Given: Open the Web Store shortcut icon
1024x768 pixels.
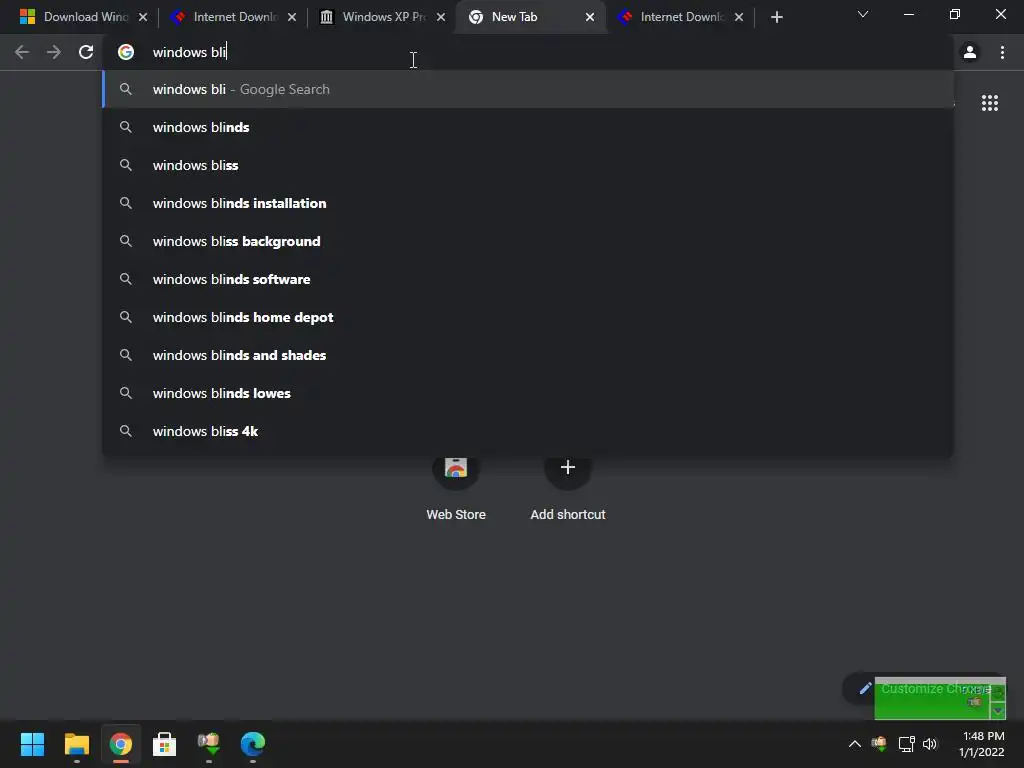Looking at the screenshot, I should 456,468.
